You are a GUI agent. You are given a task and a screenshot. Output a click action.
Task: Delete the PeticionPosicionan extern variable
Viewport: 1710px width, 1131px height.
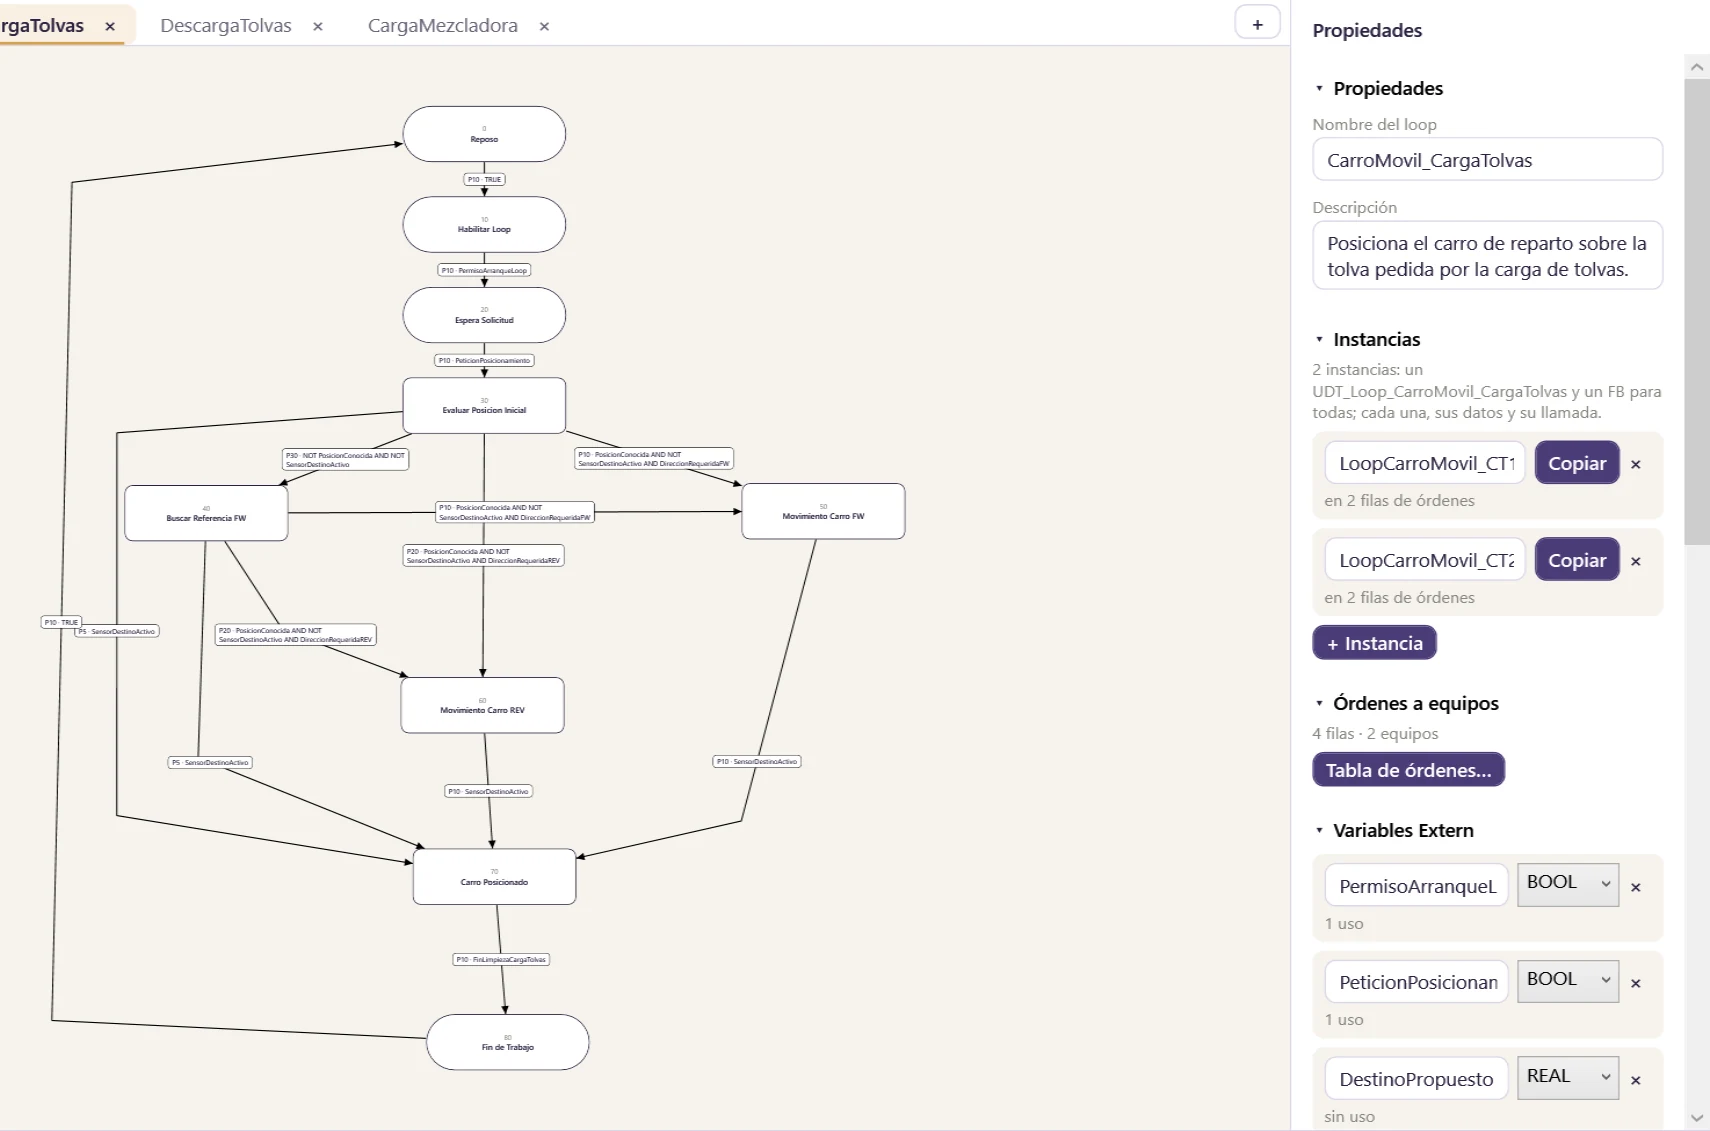point(1636,983)
